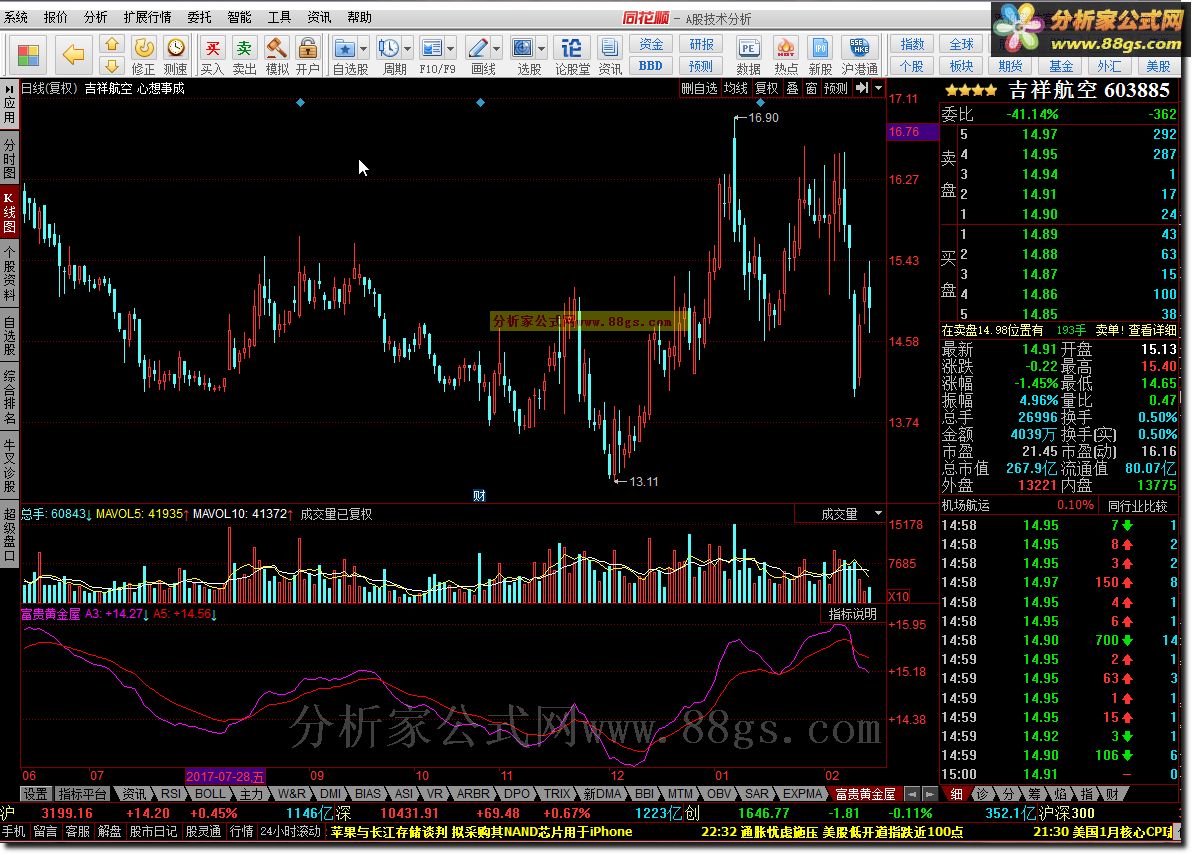The height and width of the screenshot is (854, 1193).
Task: Switch to 分时图 sidebar tab
Action: 9,158
